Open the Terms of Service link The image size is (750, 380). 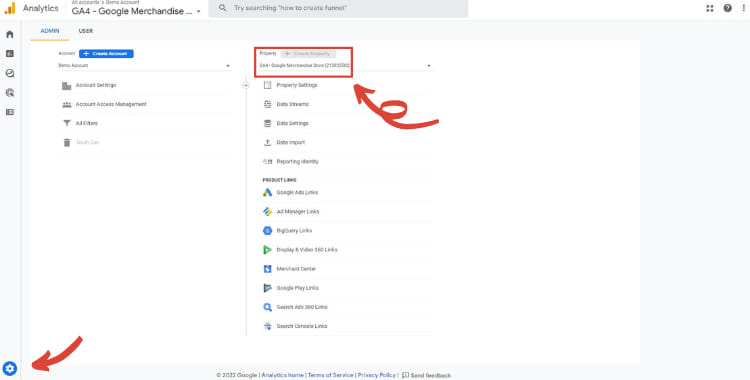tap(330, 375)
